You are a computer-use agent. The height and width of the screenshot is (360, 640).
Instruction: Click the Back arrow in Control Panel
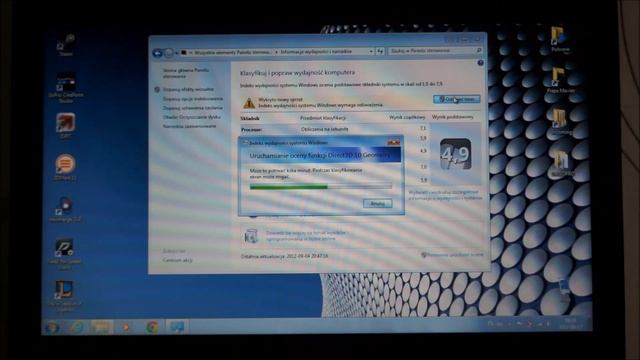tap(158, 53)
